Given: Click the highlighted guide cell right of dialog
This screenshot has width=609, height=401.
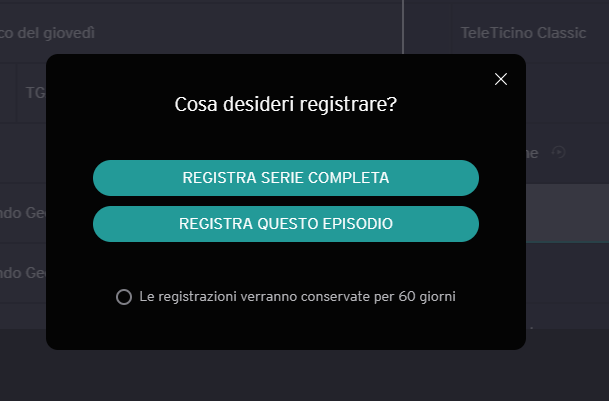Looking at the screenshot, I should (x=567, y=213).
